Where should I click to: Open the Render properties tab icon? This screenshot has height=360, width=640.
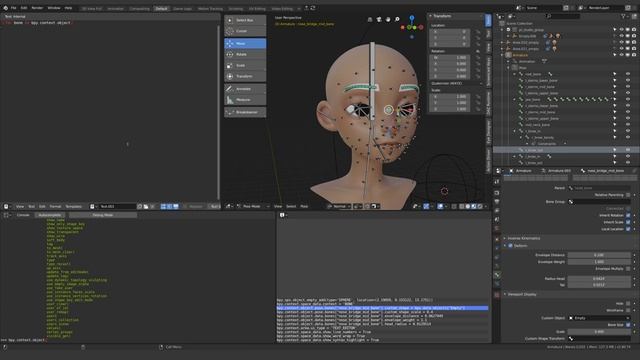[x=497, y=193]
